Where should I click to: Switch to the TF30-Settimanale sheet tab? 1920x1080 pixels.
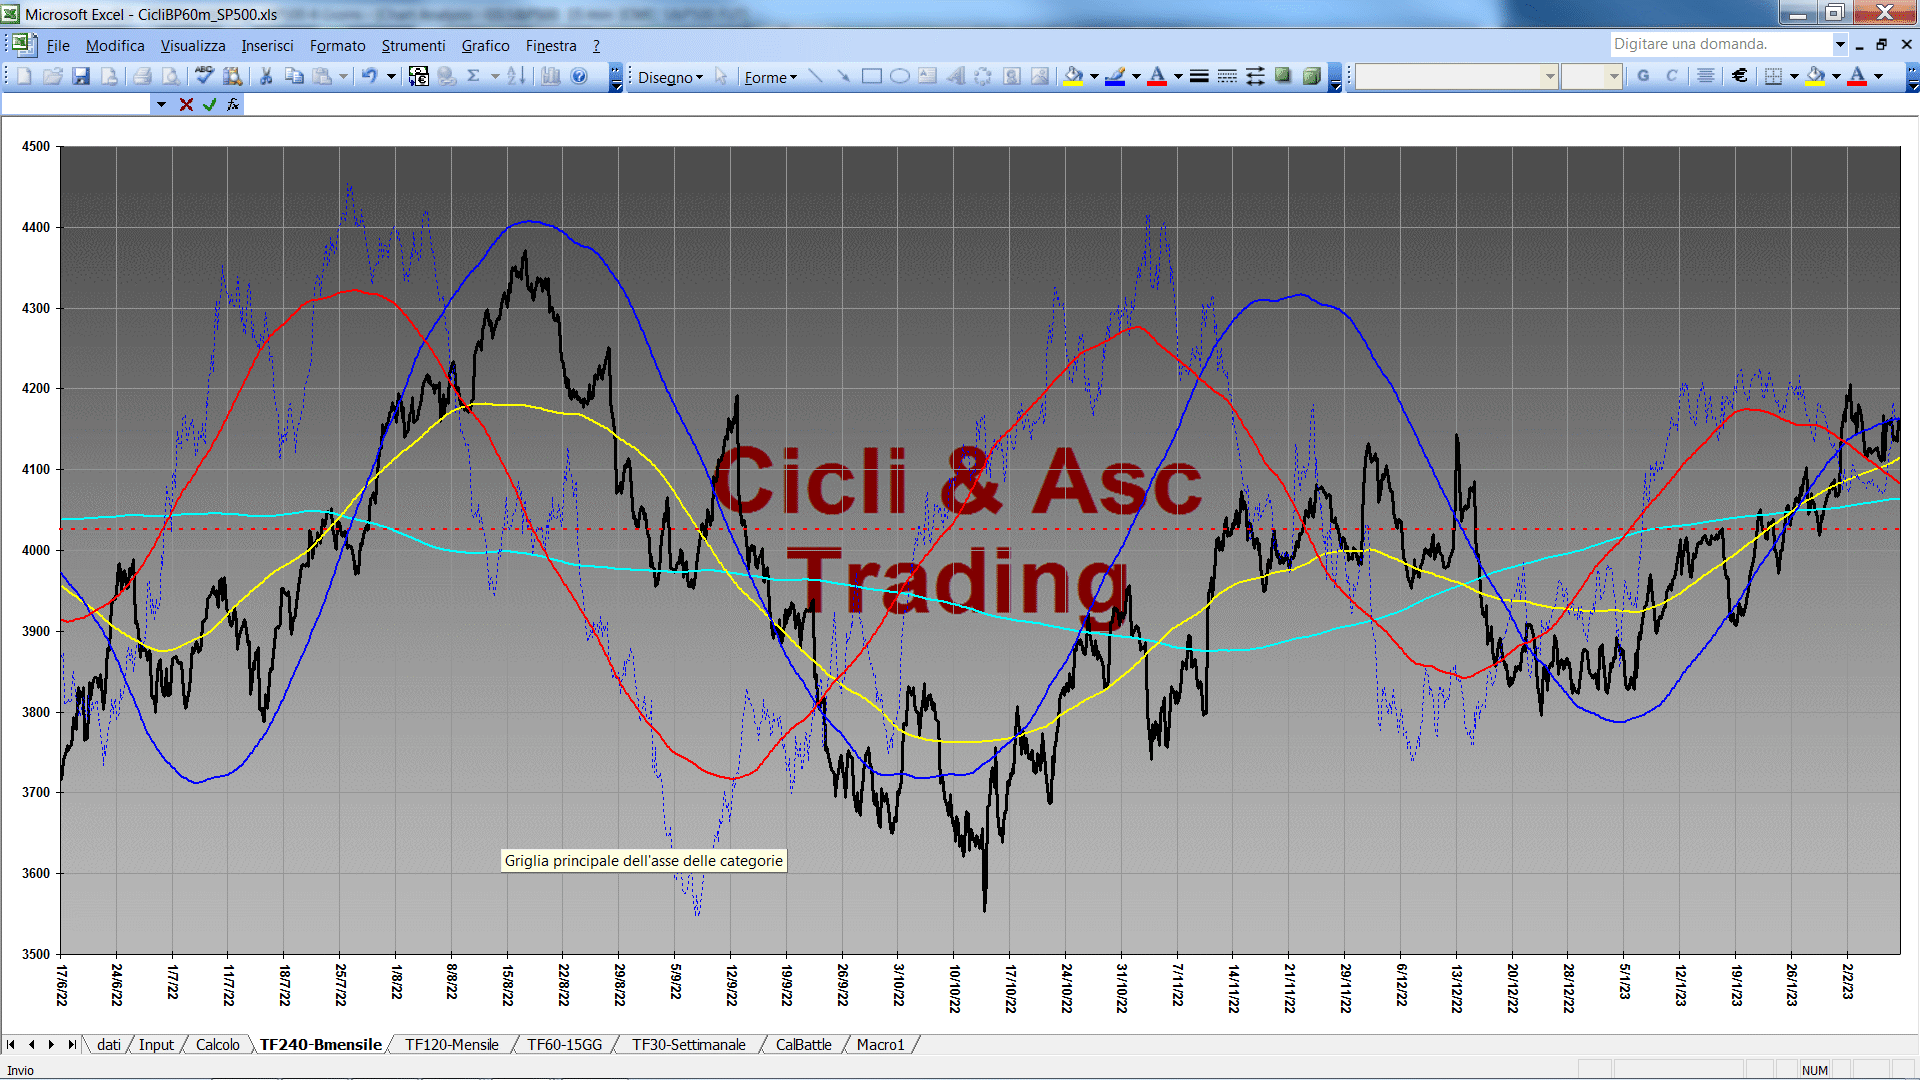(688, 1044)
